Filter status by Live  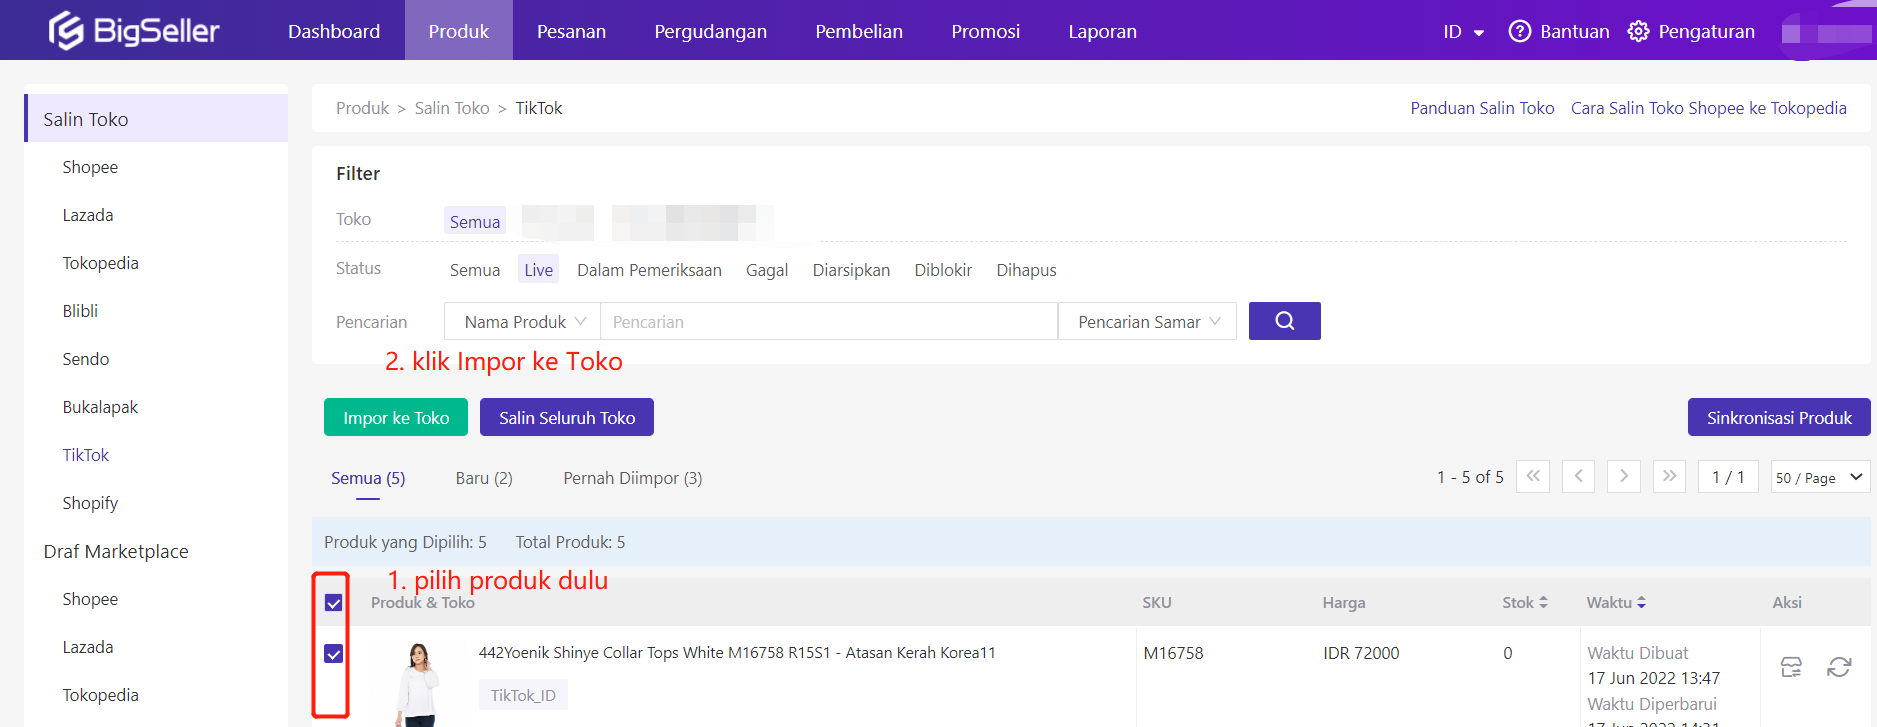(538, 269)
